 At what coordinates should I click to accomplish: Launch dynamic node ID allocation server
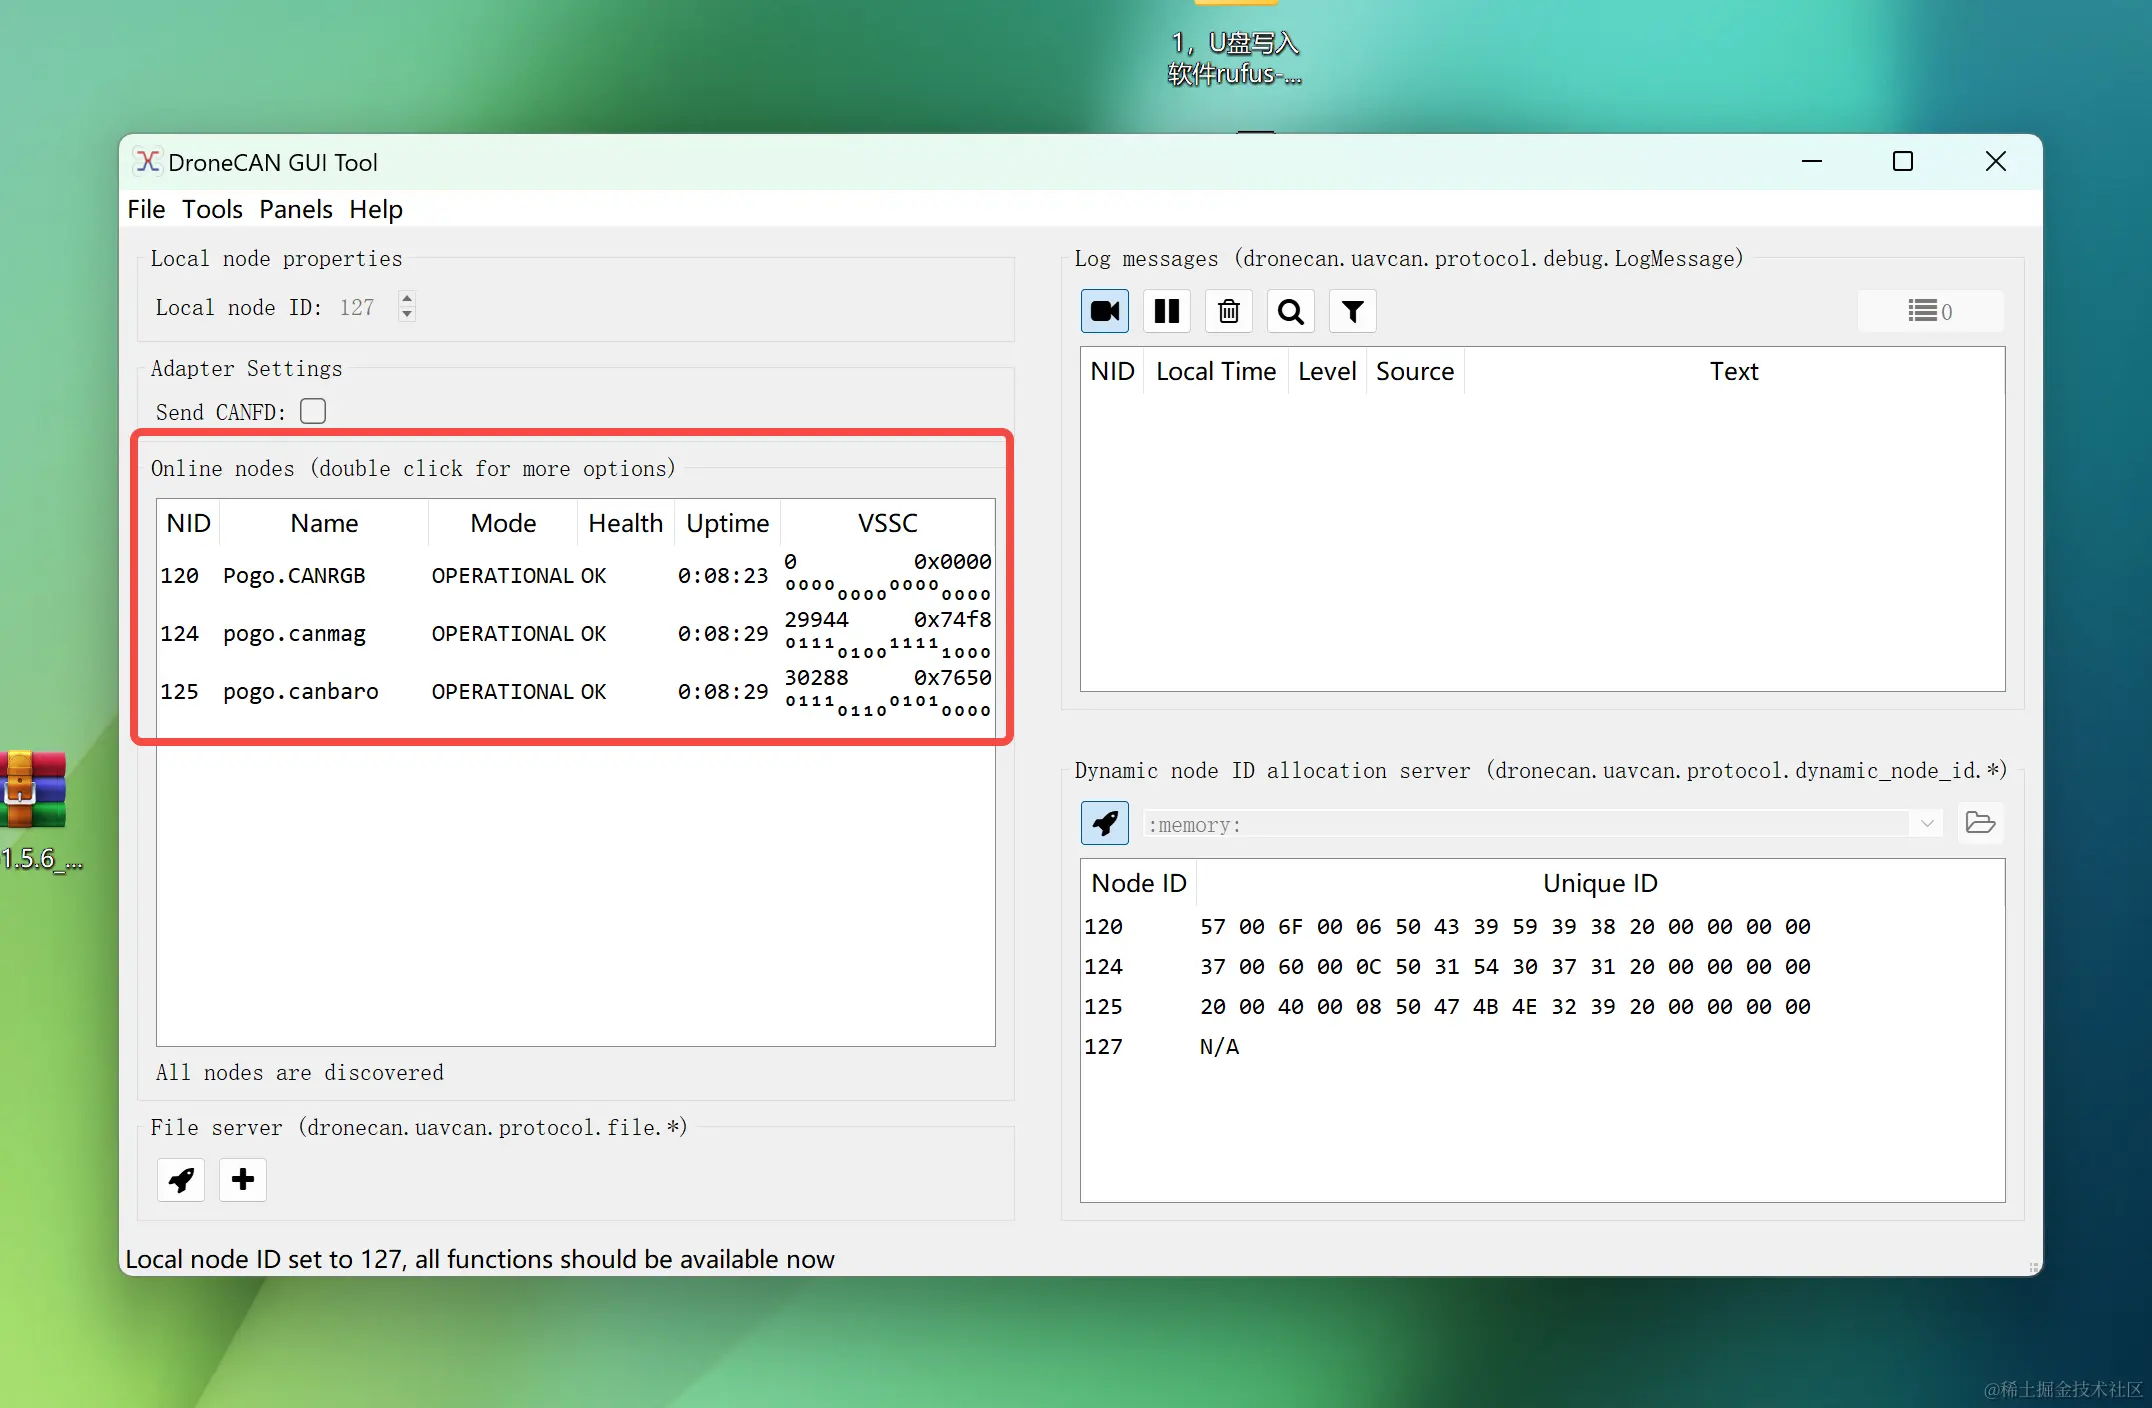click(x=1105, y=823)
